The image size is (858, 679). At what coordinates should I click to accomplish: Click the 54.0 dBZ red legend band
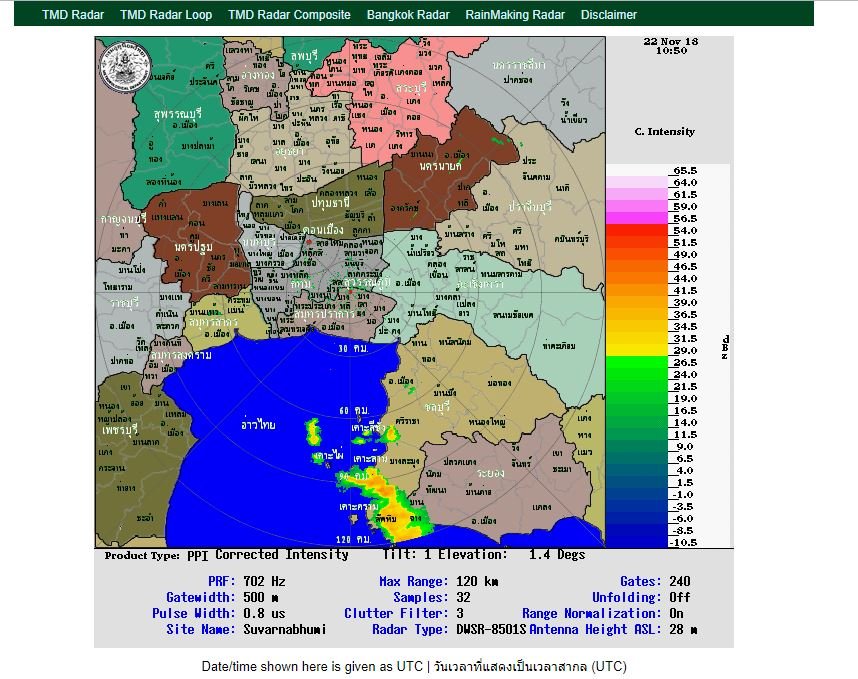click(637, 230)
